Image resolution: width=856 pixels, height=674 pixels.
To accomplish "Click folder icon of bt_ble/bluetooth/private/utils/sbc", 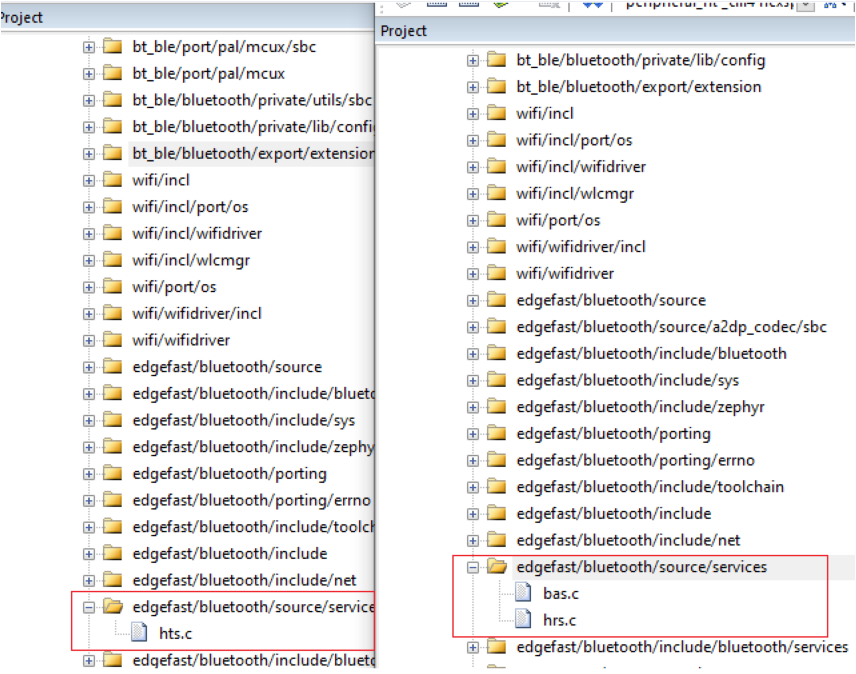I will (112, 100).
